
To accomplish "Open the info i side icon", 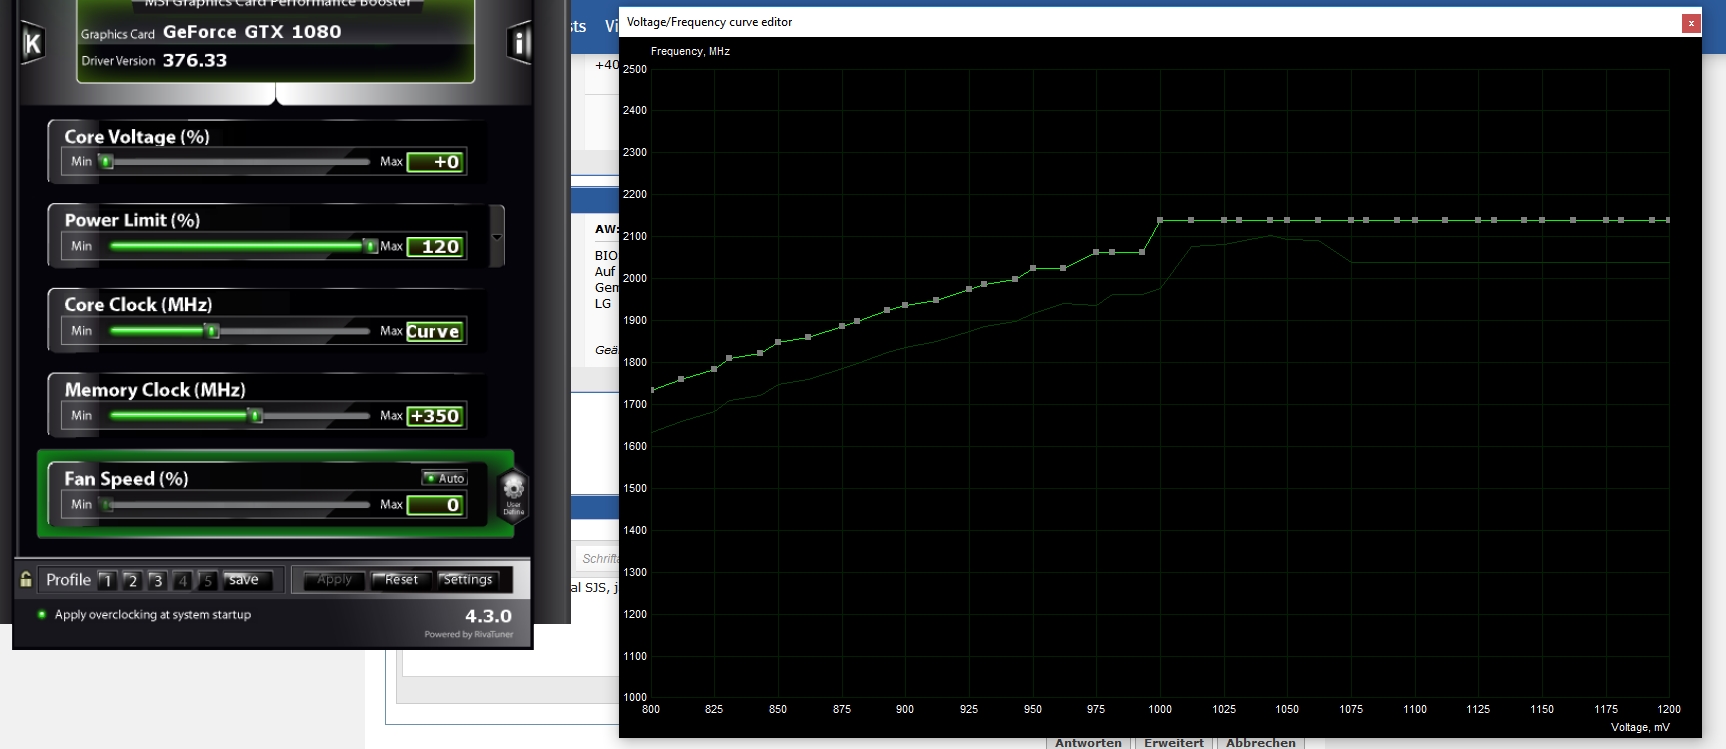I will [519, 43].
